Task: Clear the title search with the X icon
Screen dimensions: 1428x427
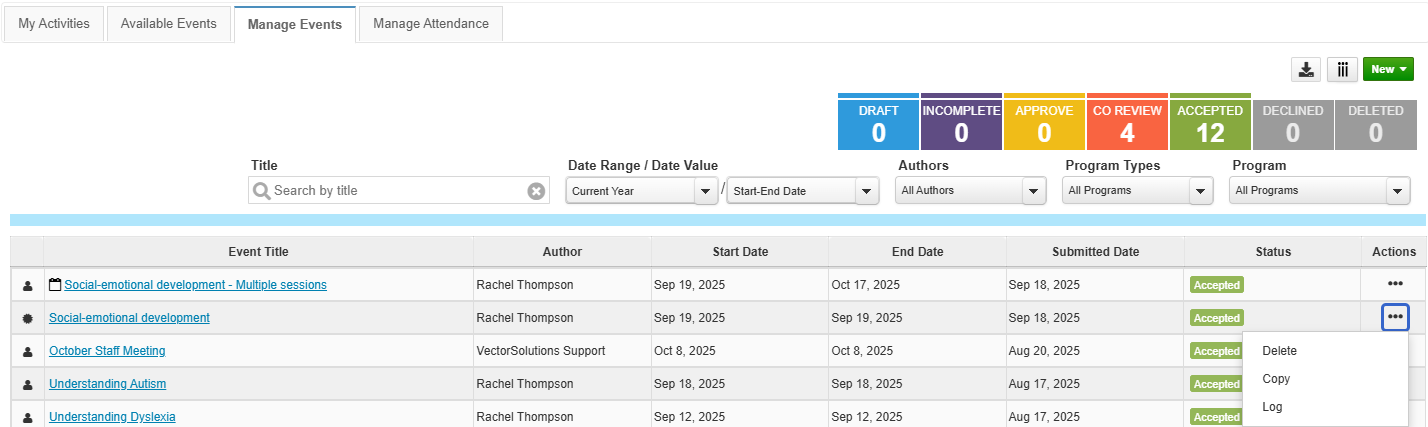Action: (536, 191)
